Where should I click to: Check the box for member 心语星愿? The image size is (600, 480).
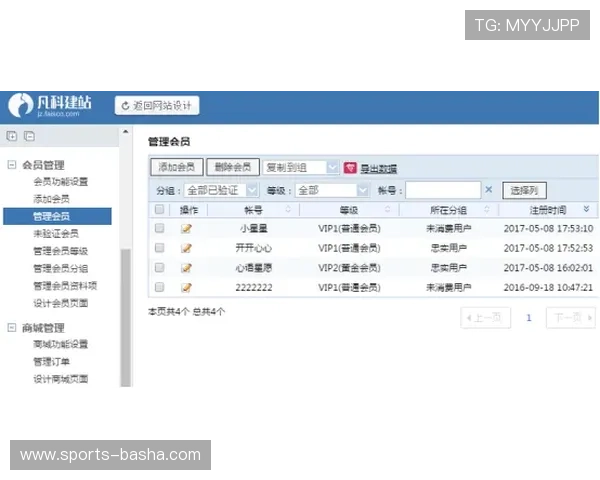click(160, 267)
